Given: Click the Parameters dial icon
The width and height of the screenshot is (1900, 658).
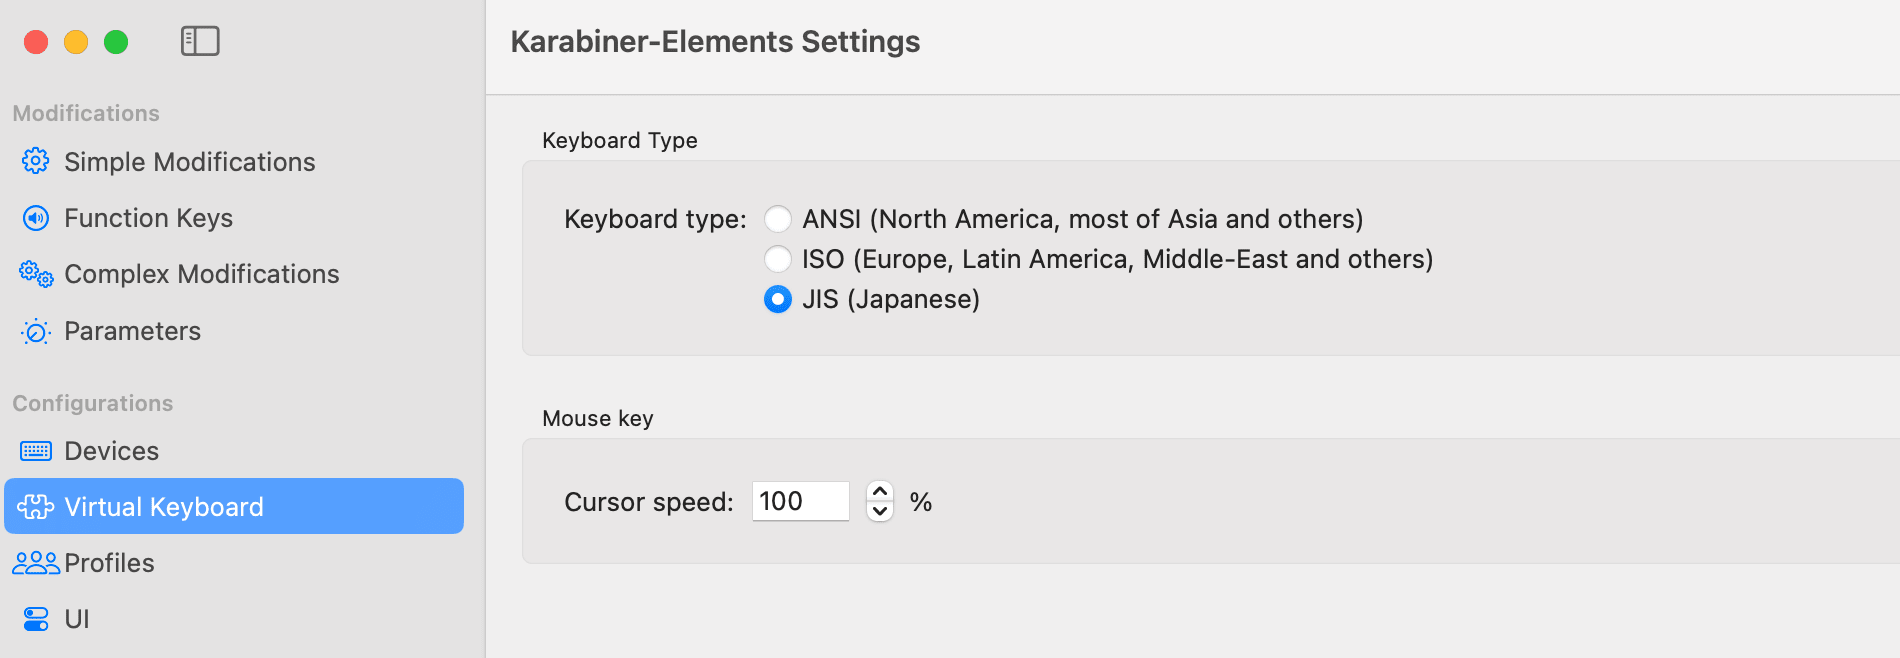Looking at the screenshot, I should point(36,331).
